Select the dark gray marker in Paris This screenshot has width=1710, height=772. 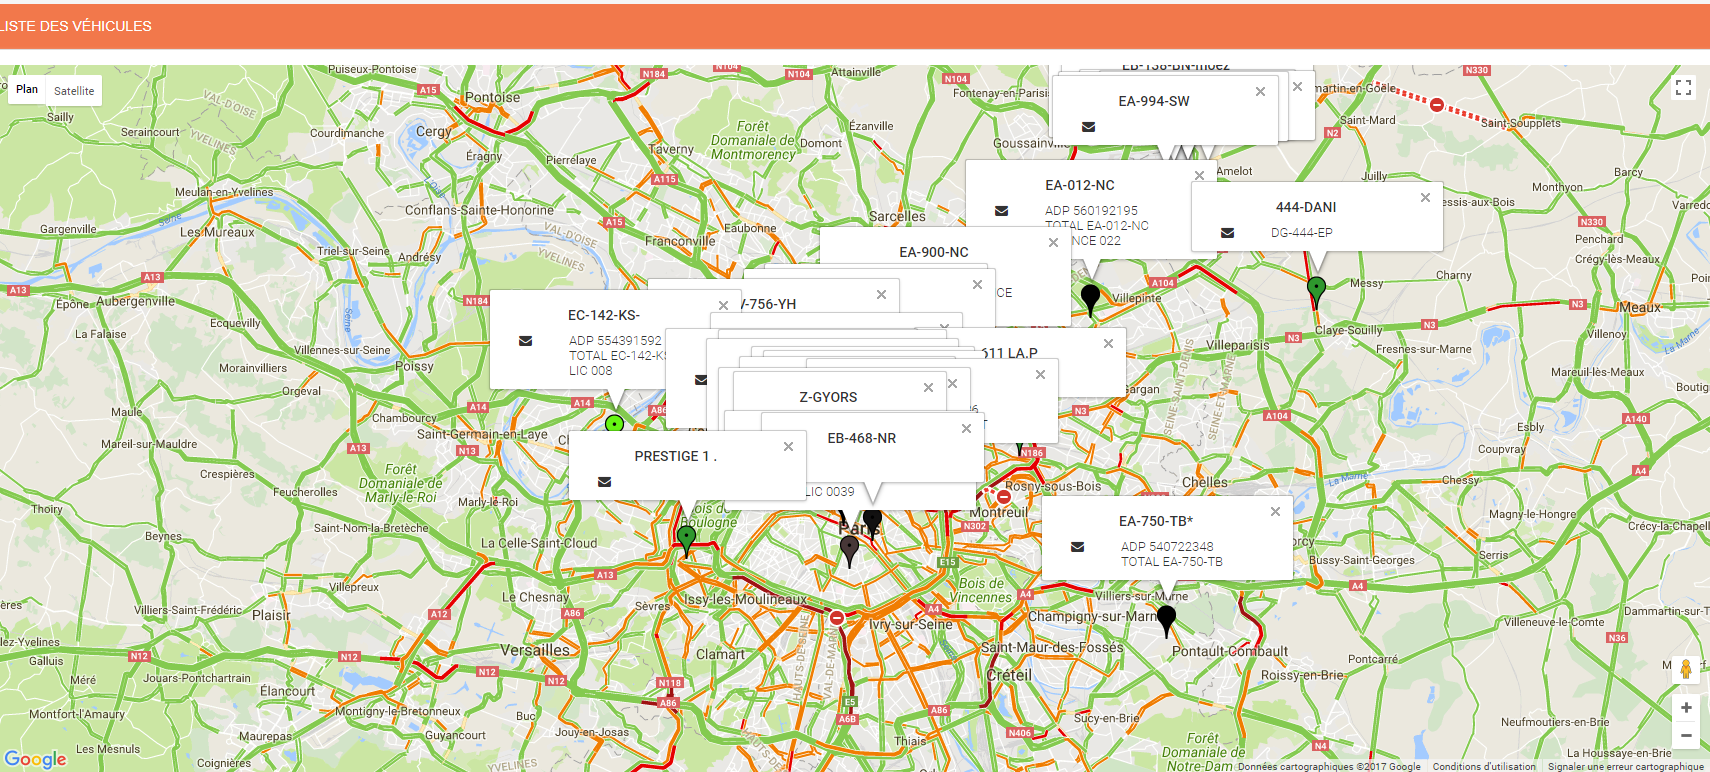(x=850, y=549)
